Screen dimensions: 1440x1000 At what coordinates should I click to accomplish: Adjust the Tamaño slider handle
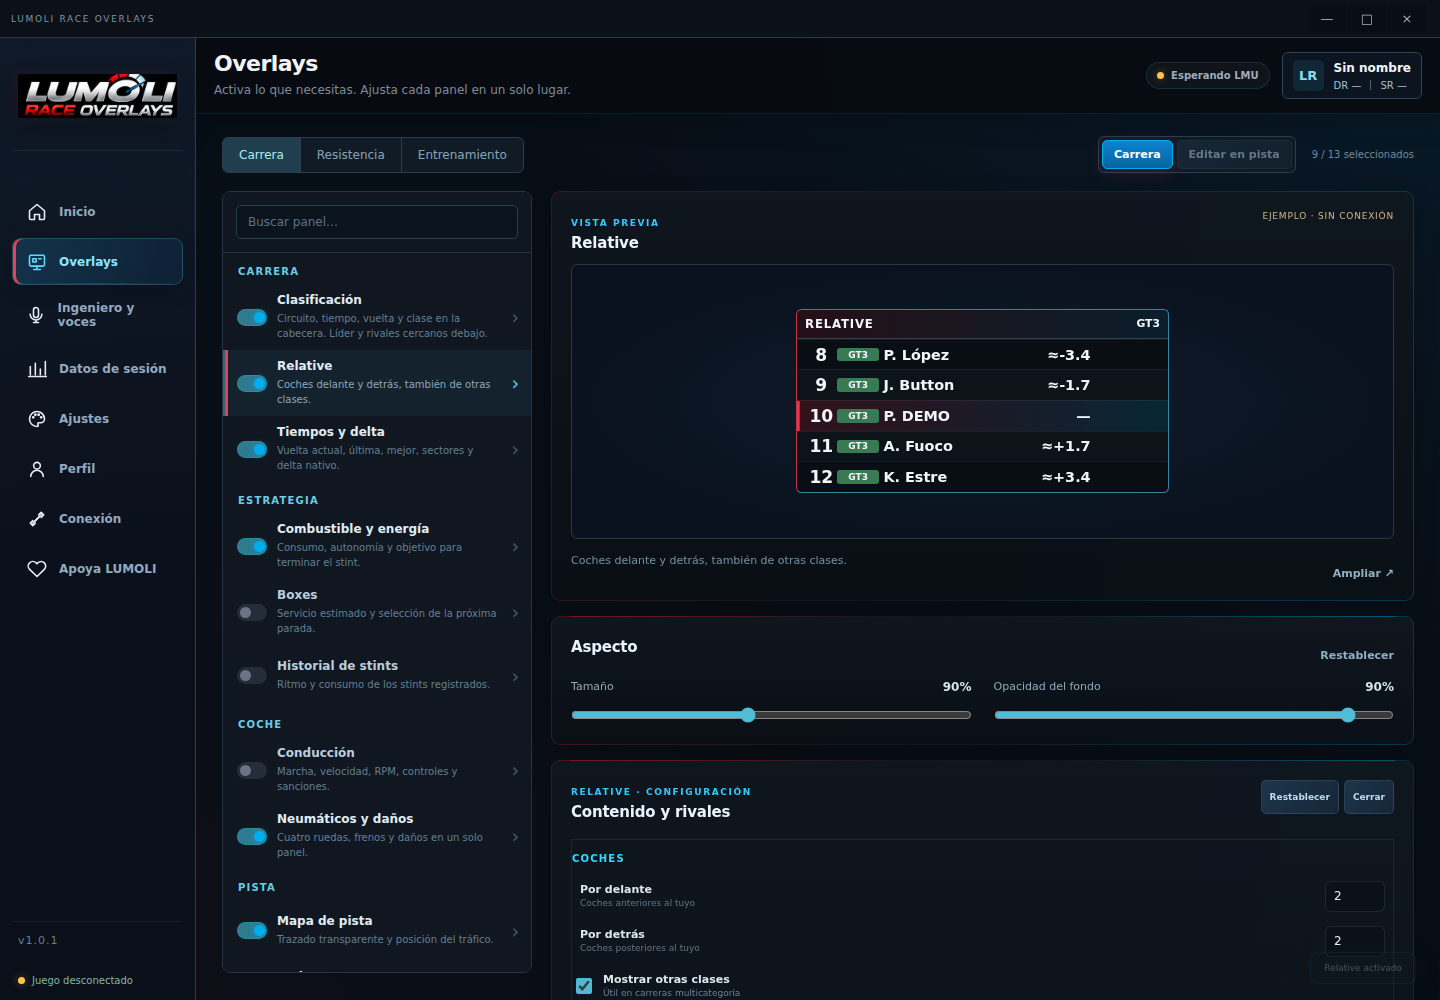748,715
